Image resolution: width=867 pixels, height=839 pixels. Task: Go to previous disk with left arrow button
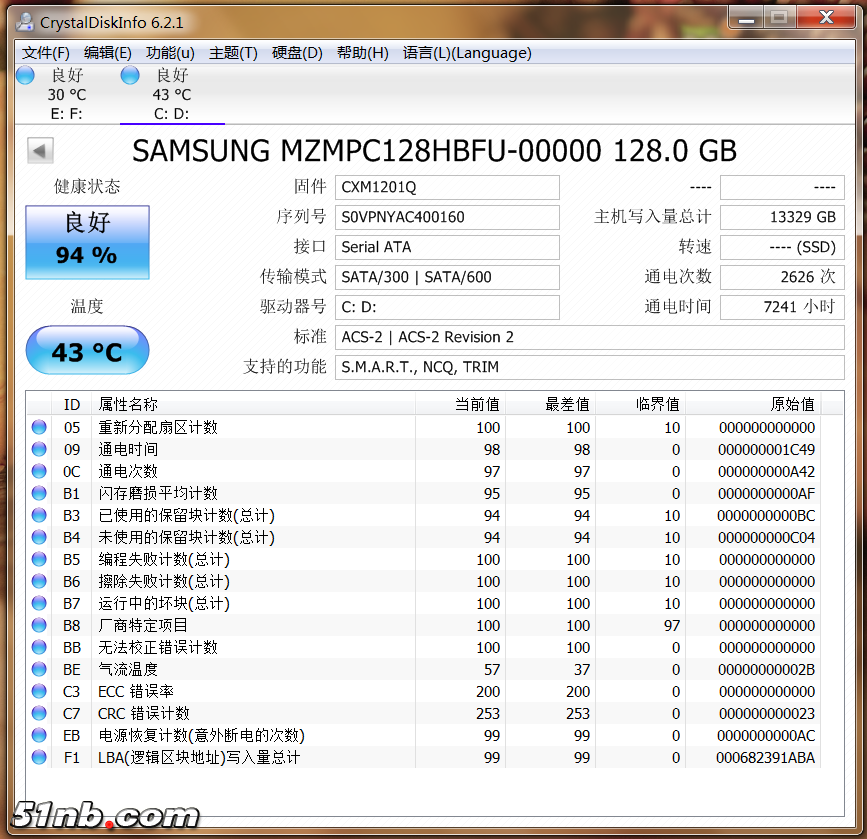(40, 150)
